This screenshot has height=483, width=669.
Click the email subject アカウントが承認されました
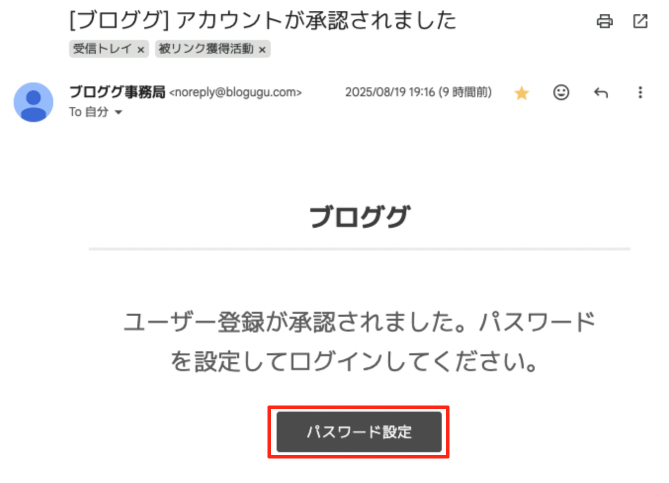coord(316,20)
